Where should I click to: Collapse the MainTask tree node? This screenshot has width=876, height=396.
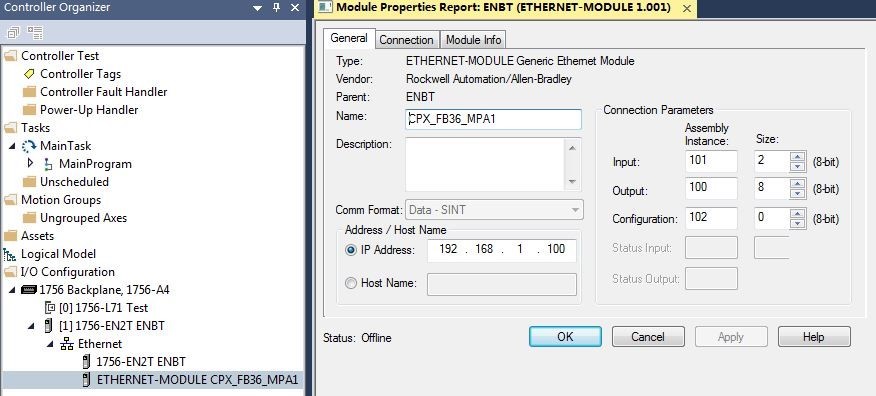point(12,146)
